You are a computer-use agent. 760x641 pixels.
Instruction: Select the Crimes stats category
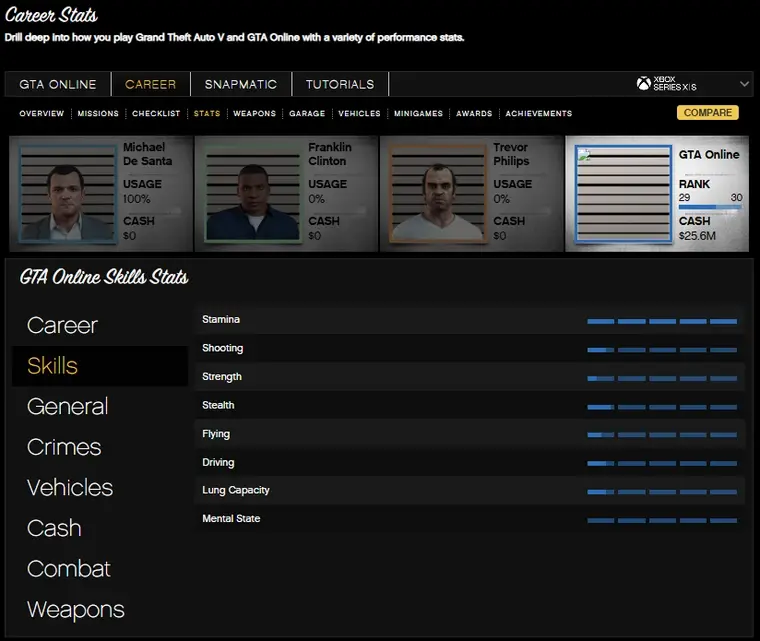tap(64, 447)
